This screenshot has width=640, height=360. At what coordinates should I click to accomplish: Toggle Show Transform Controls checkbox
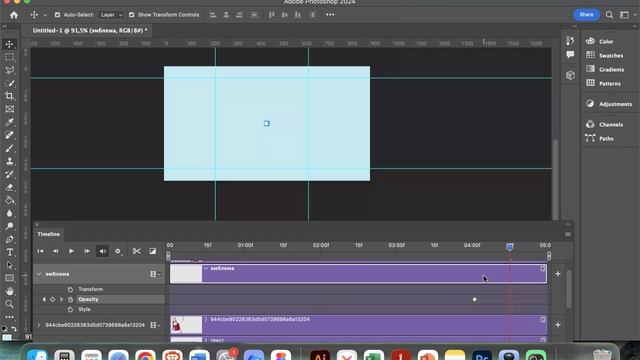click(x=131, y=15)
